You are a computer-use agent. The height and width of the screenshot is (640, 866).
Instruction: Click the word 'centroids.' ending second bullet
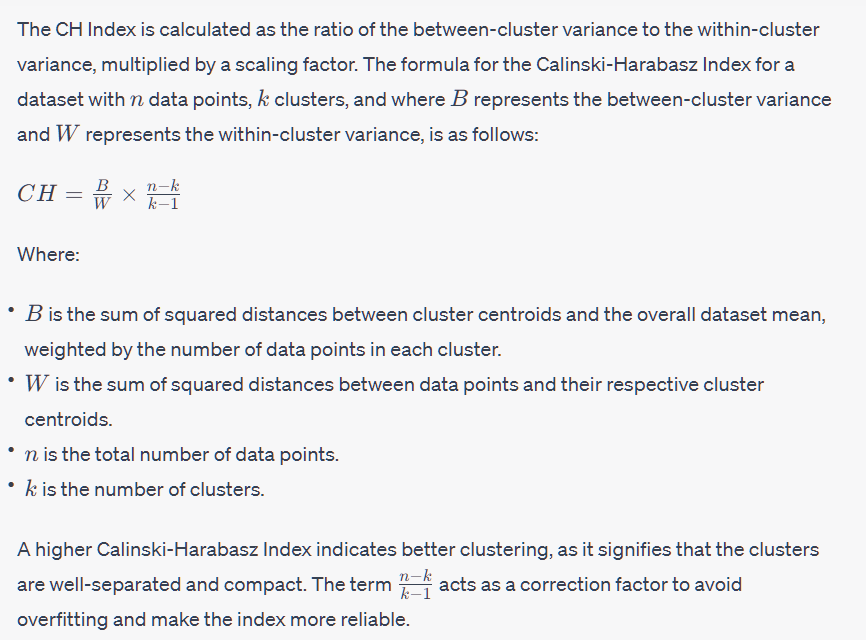pos(68,420)
